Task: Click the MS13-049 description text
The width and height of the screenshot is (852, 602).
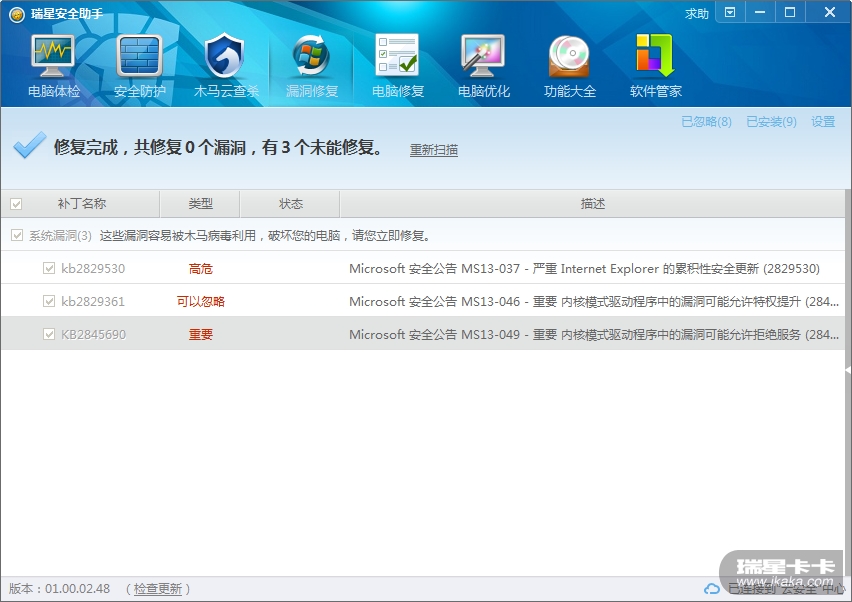Action: tap(594, 335)
